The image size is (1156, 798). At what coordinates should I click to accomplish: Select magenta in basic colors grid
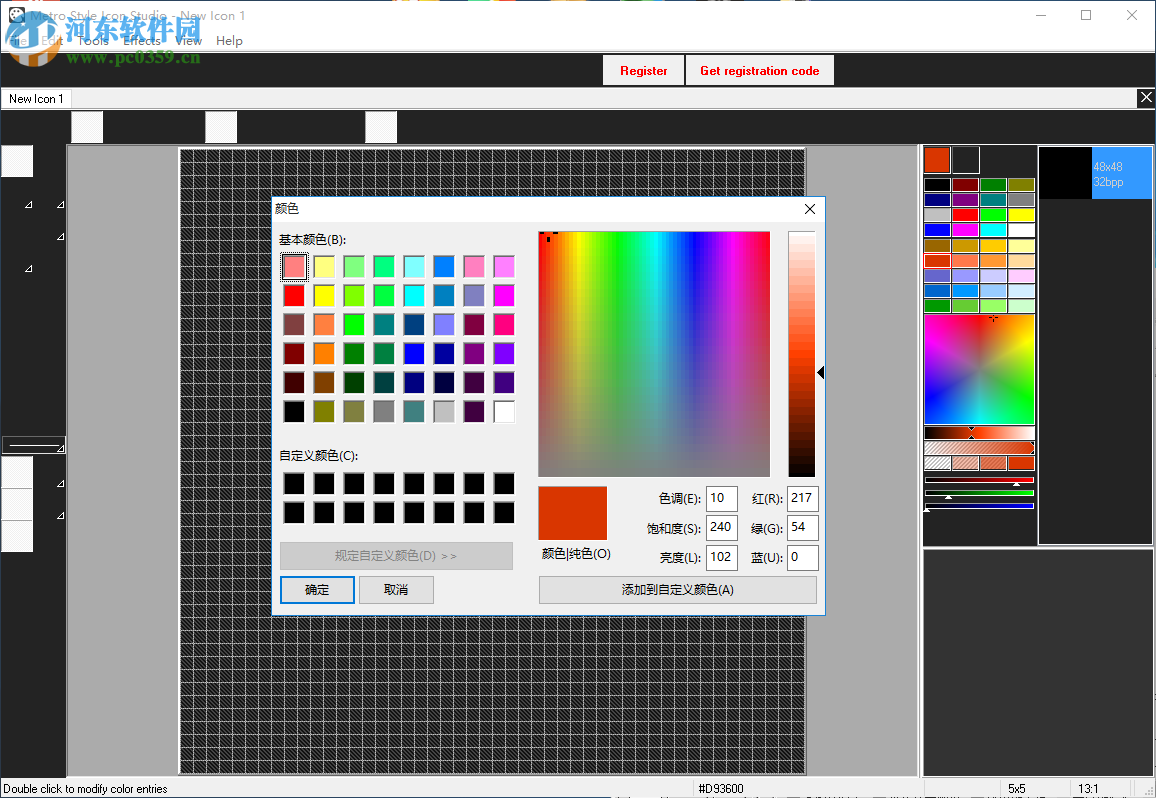point(504,296)
